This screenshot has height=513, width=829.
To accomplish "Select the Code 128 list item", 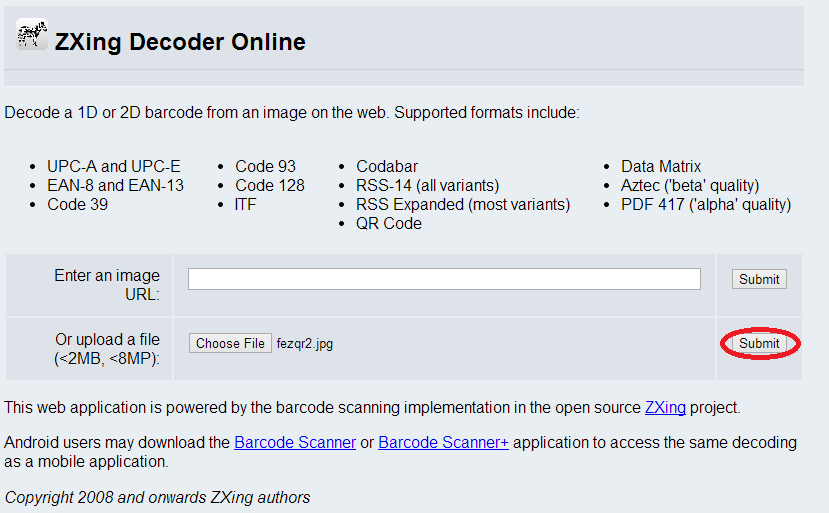I will point(270,185).
